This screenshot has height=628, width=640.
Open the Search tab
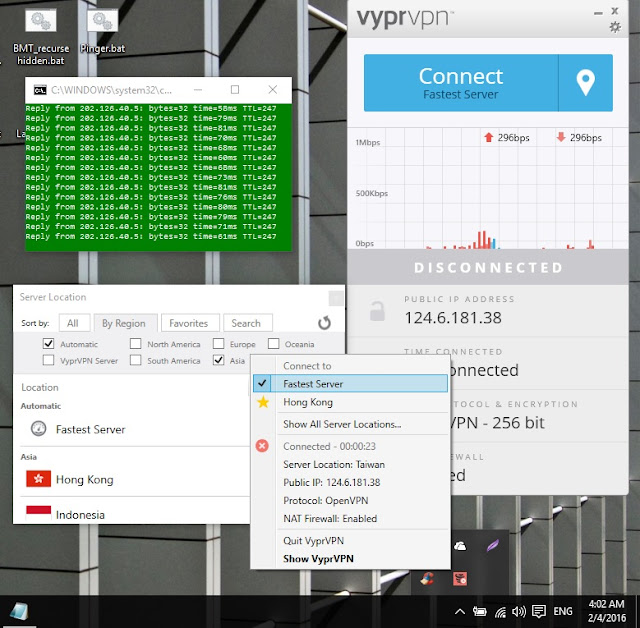(247, 323)
